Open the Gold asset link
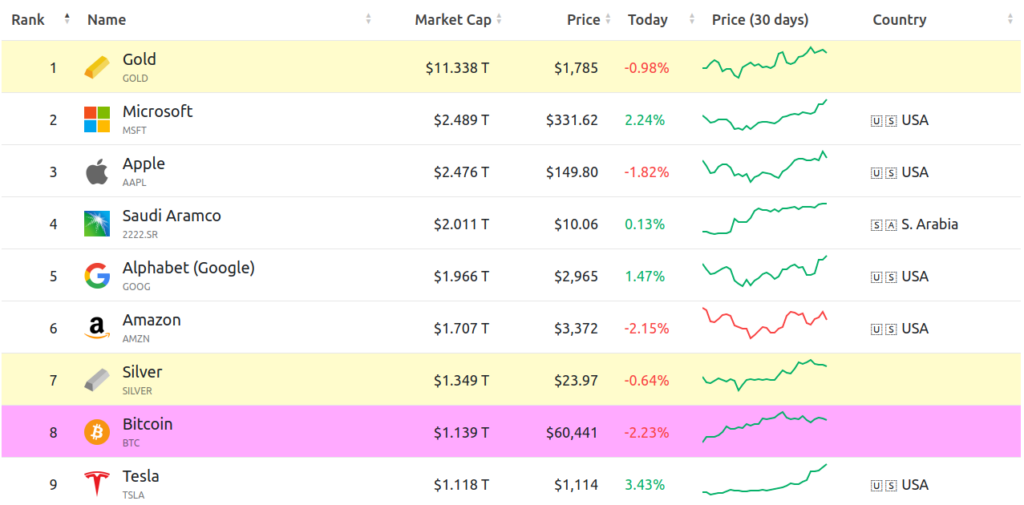This screenshot has height=505, width=1024. (x=139, y=59)
